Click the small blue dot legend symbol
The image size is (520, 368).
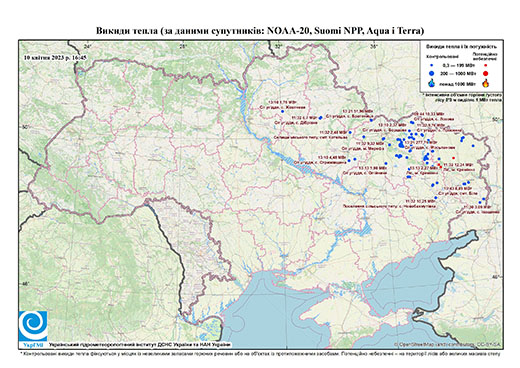(432, 66)
